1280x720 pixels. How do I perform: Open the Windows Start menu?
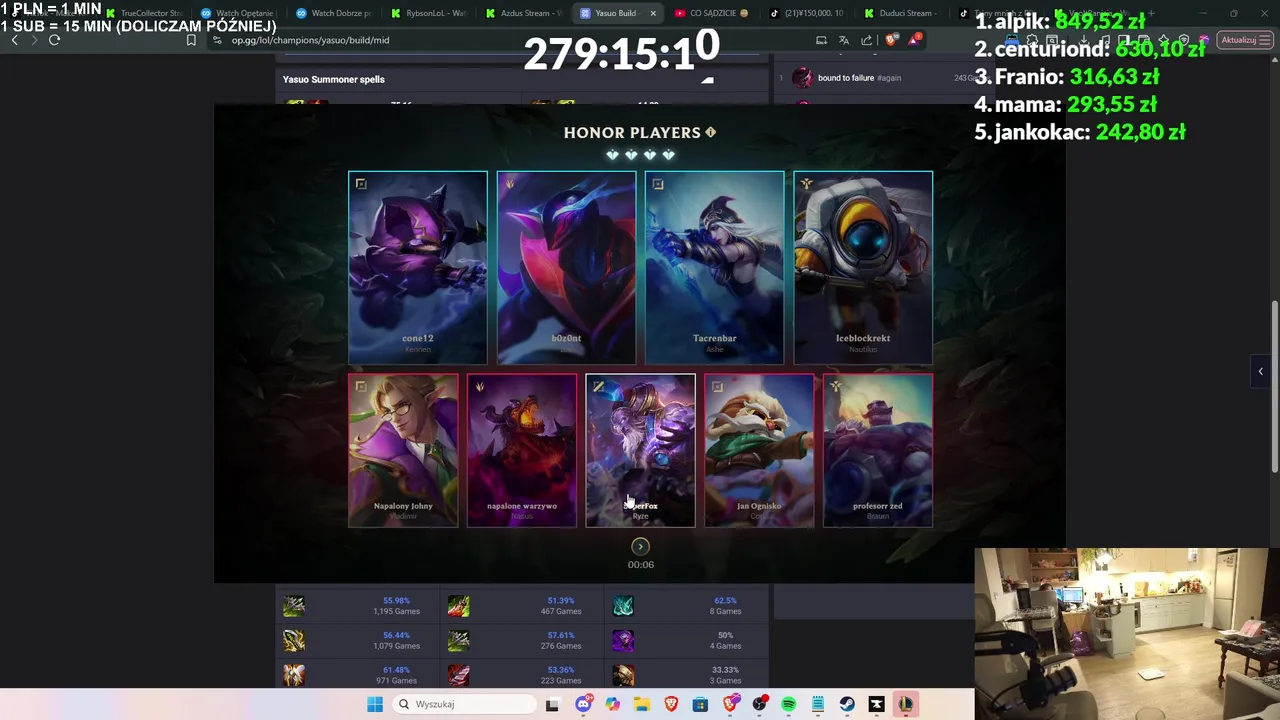pyautogui.click(x=375, y=704)
